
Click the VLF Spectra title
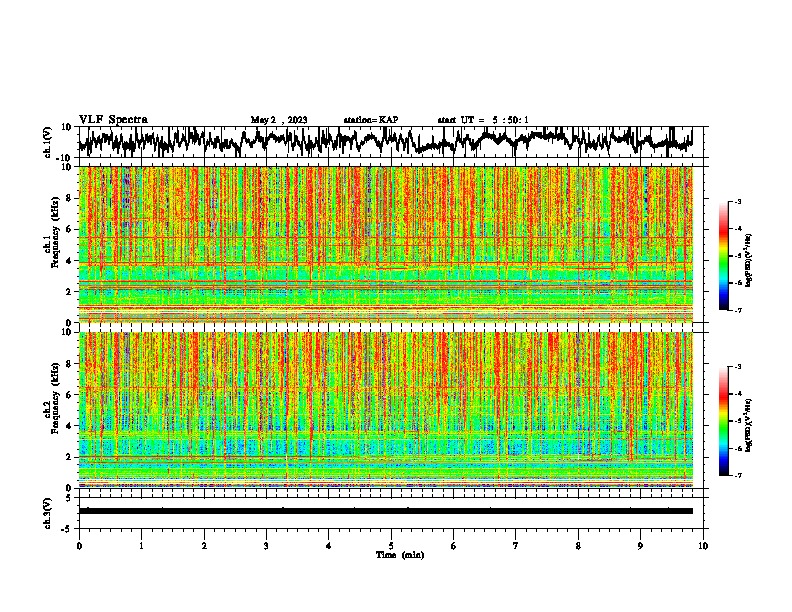pos(113,120)
